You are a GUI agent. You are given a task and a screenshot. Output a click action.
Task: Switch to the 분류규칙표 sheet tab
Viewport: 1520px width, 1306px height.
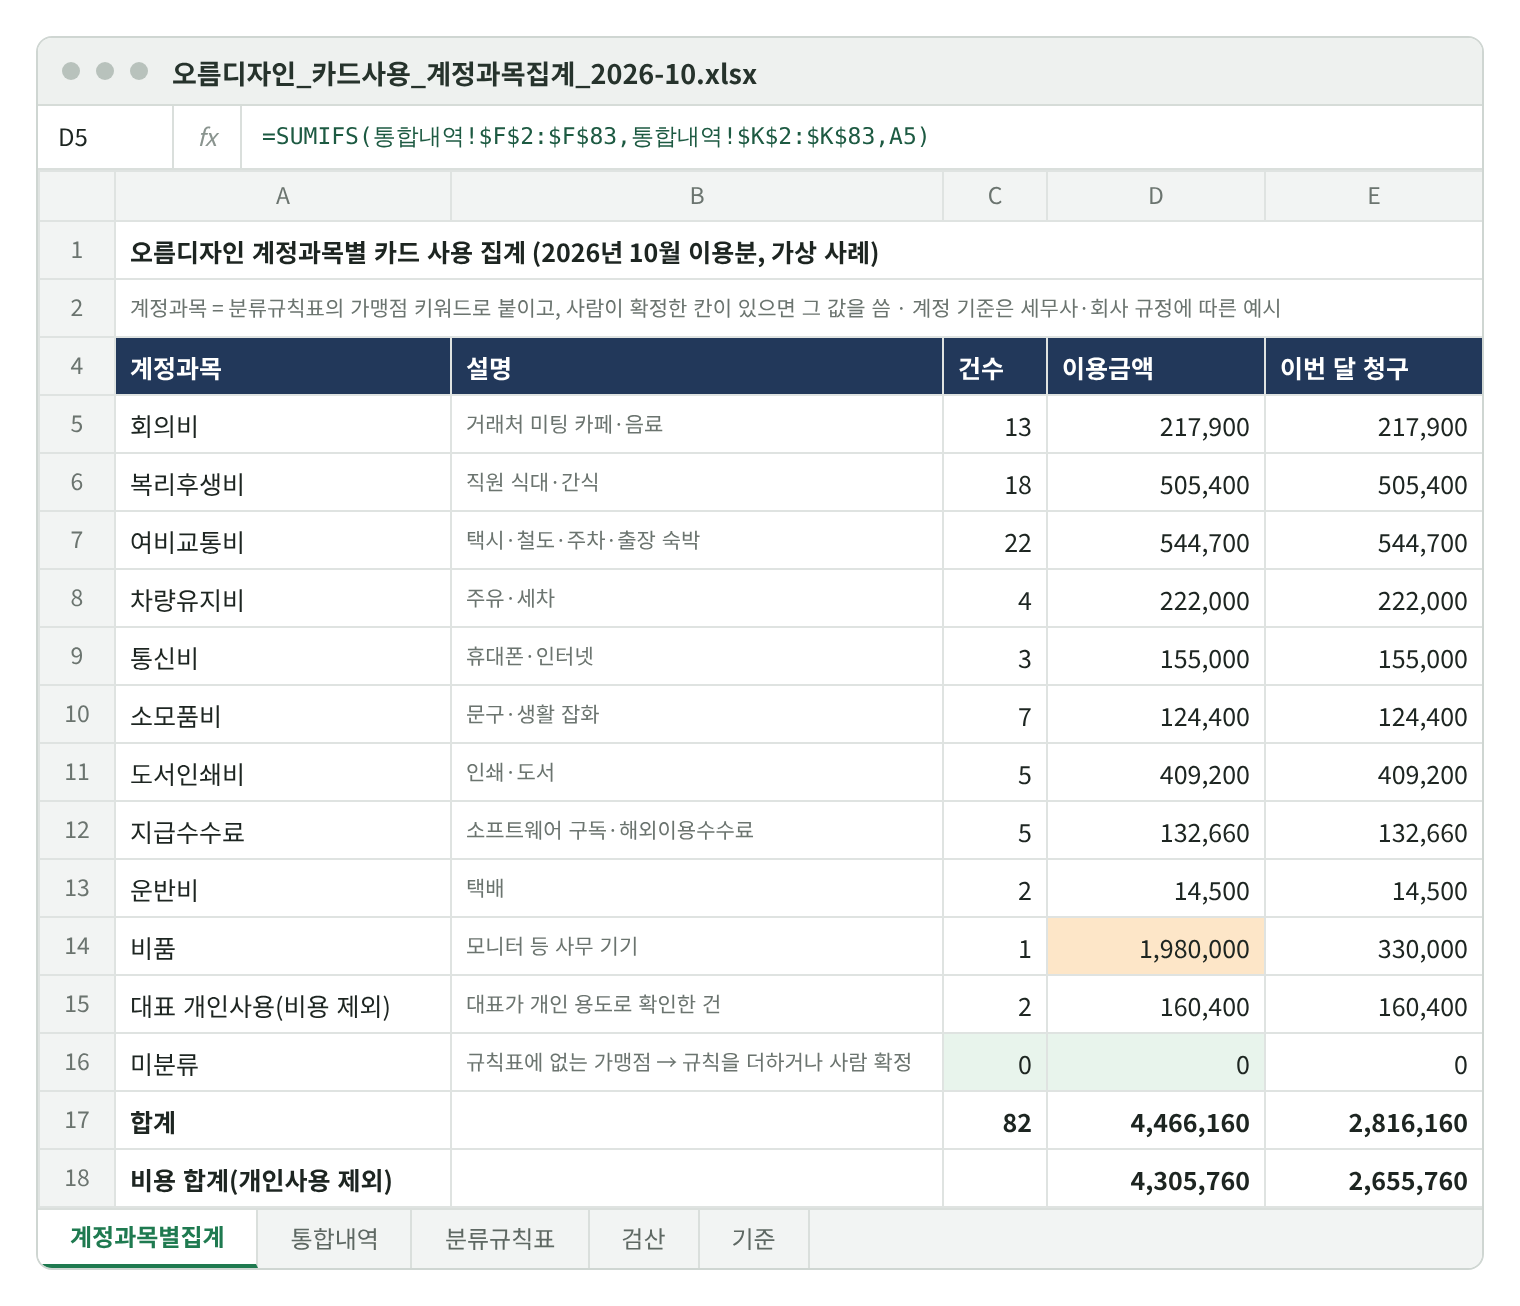point(500,1239)
